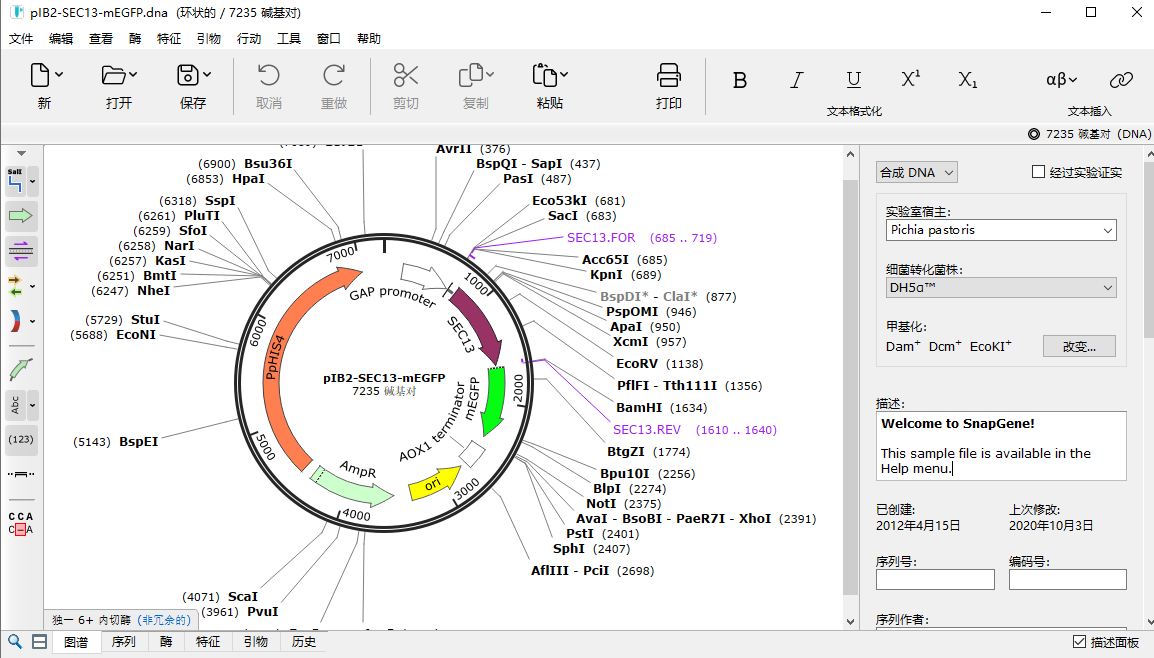Screen dimensions: 1154x658
Task: Click the 改变... methylation button
Action: pos(1079,347)
